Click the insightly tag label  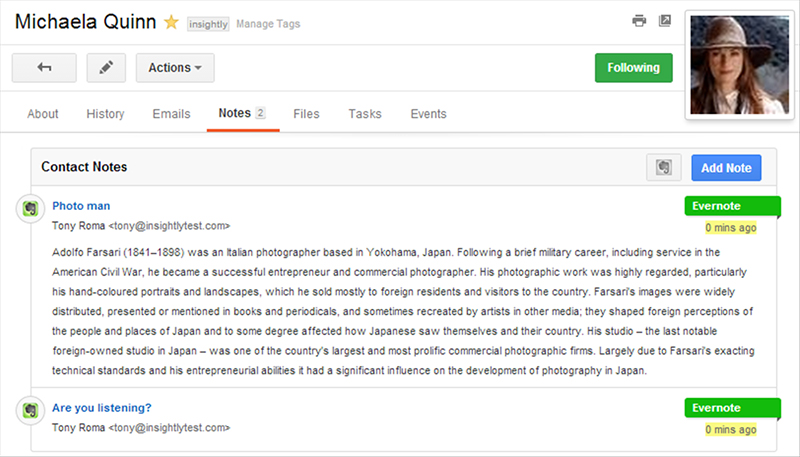click(207, 23)
